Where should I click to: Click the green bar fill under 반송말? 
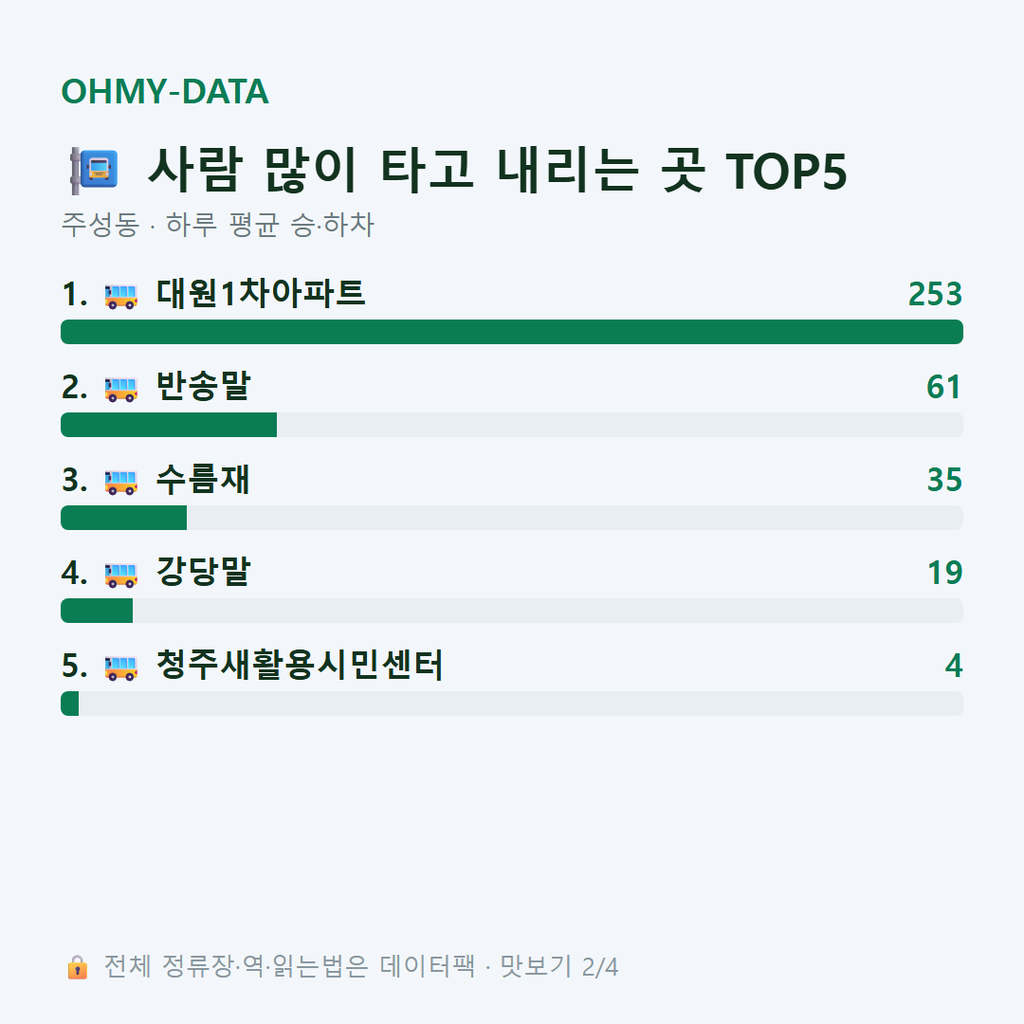(x=168, y=424)
